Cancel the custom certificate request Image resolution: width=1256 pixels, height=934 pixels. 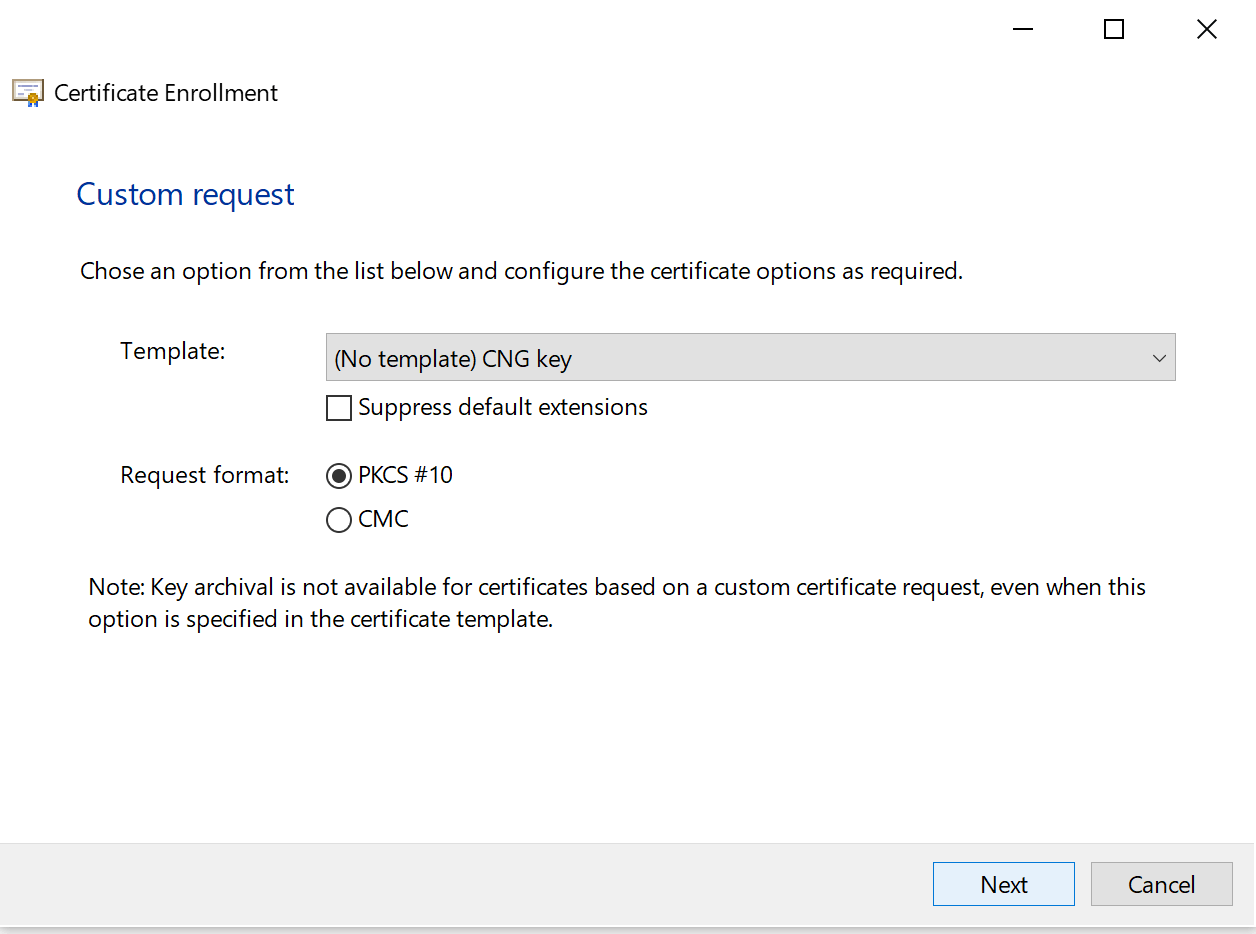tap(1161, 884)
